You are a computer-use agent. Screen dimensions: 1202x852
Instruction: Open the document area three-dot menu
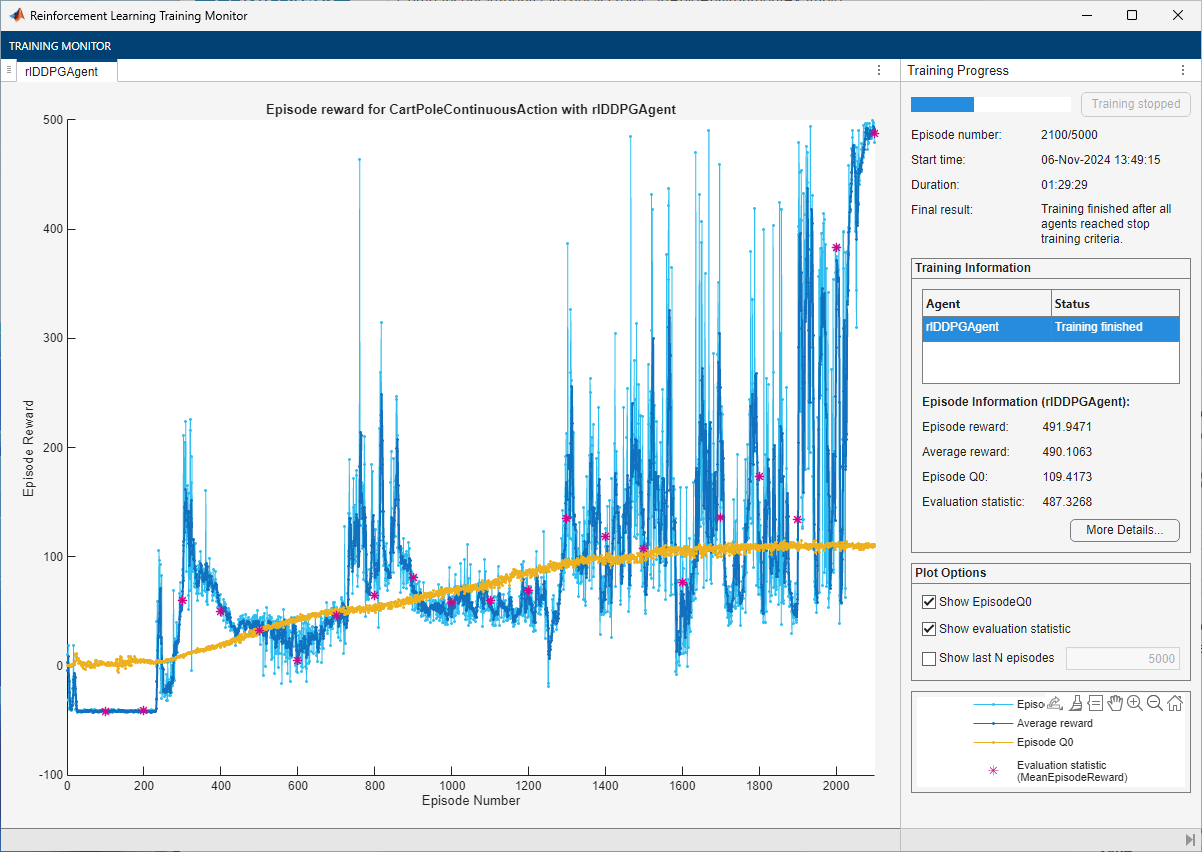tap(879, 71)
